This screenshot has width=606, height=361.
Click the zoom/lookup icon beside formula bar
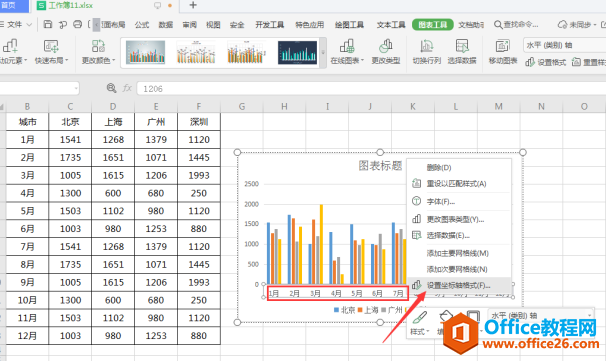(111, 88)
